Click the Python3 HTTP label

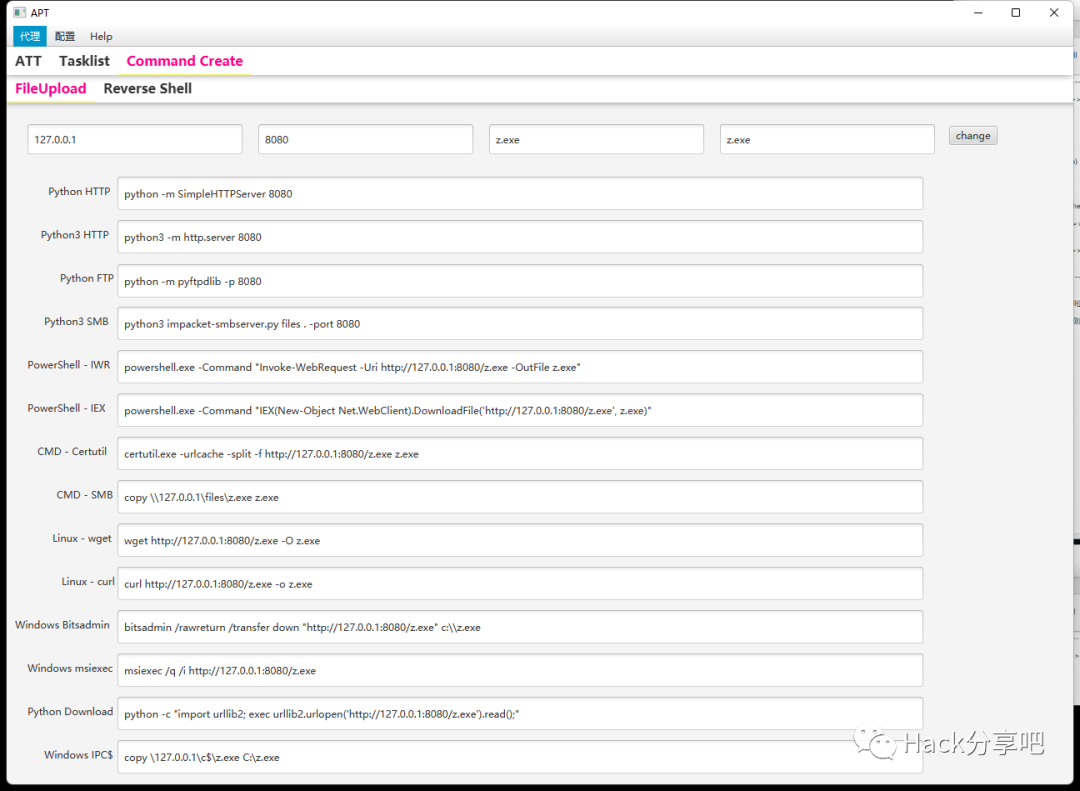[75, 235]
